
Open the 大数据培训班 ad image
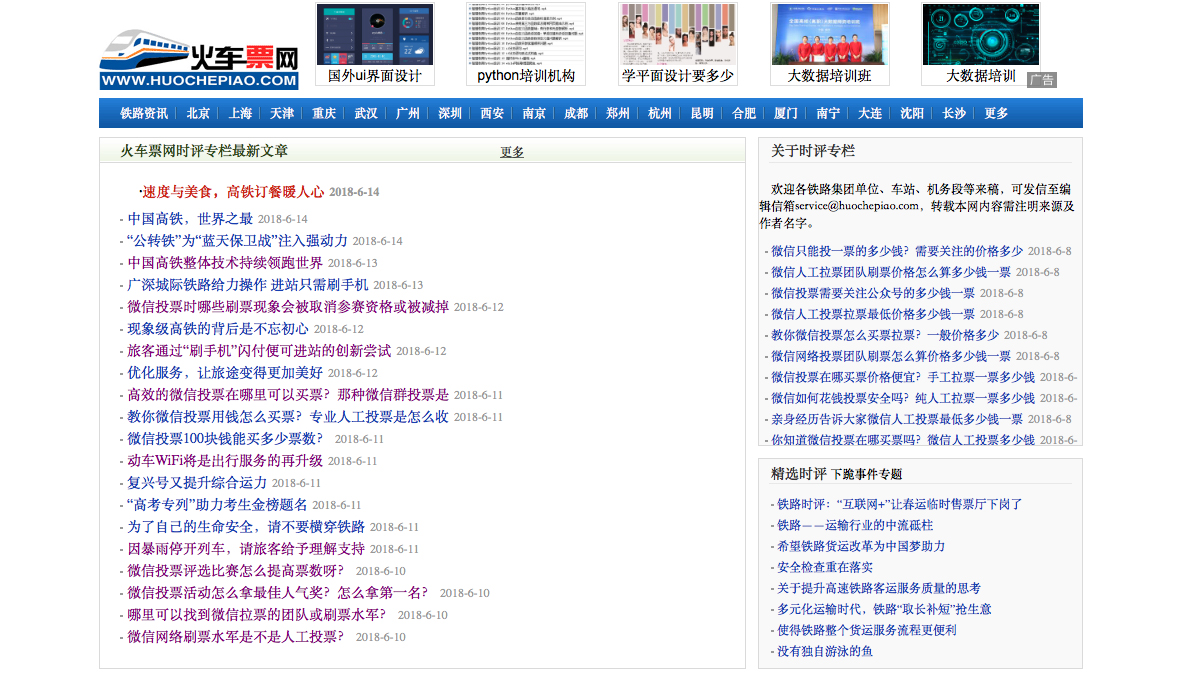pos(829,35)
